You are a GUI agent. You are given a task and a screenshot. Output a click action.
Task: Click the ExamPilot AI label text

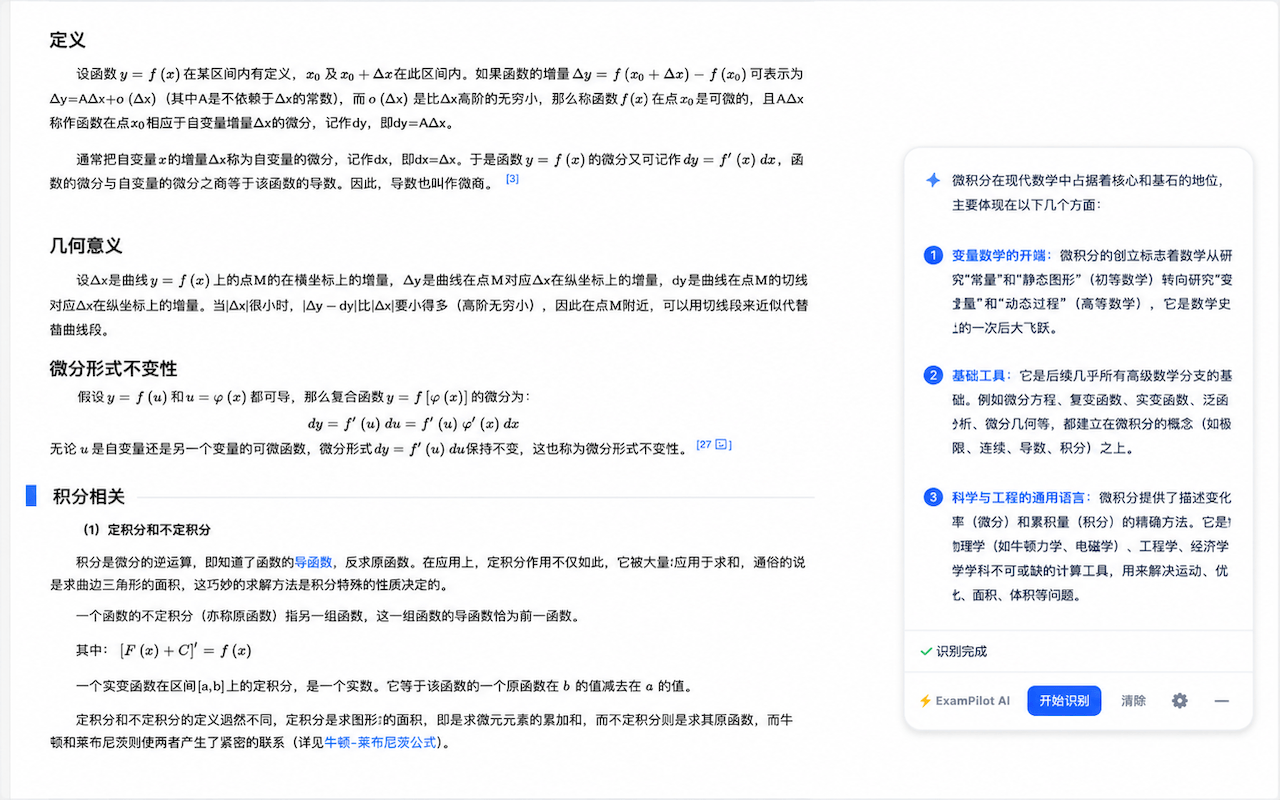[973, 701]
